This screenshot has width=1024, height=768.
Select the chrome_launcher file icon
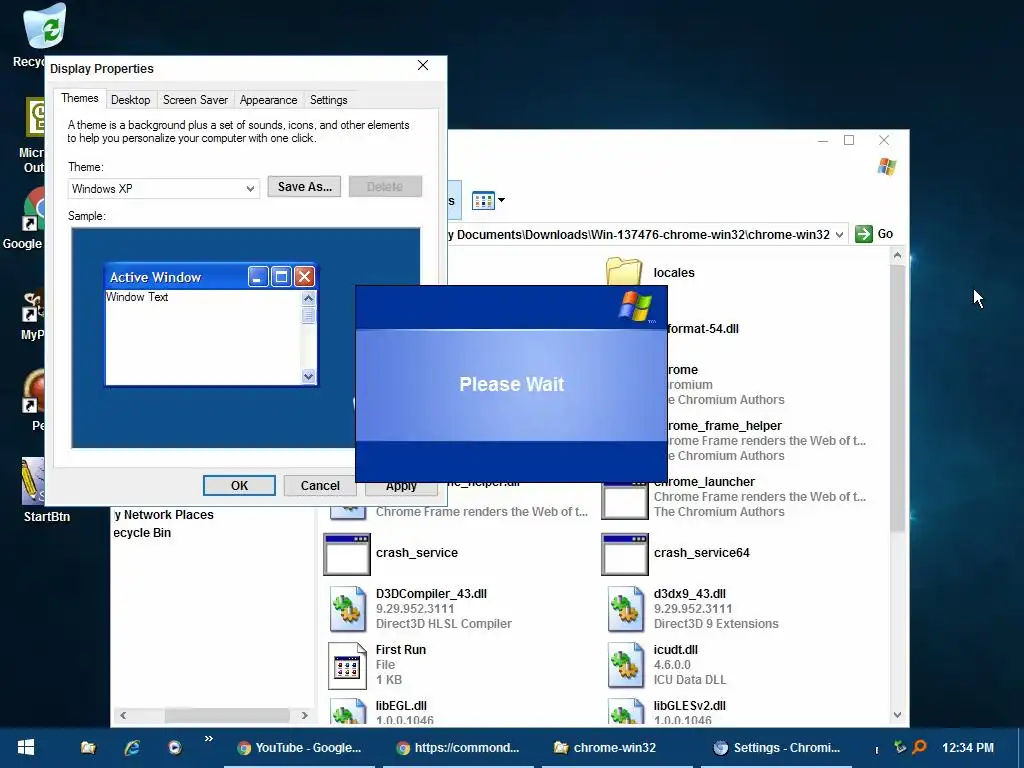click(625, 500)
